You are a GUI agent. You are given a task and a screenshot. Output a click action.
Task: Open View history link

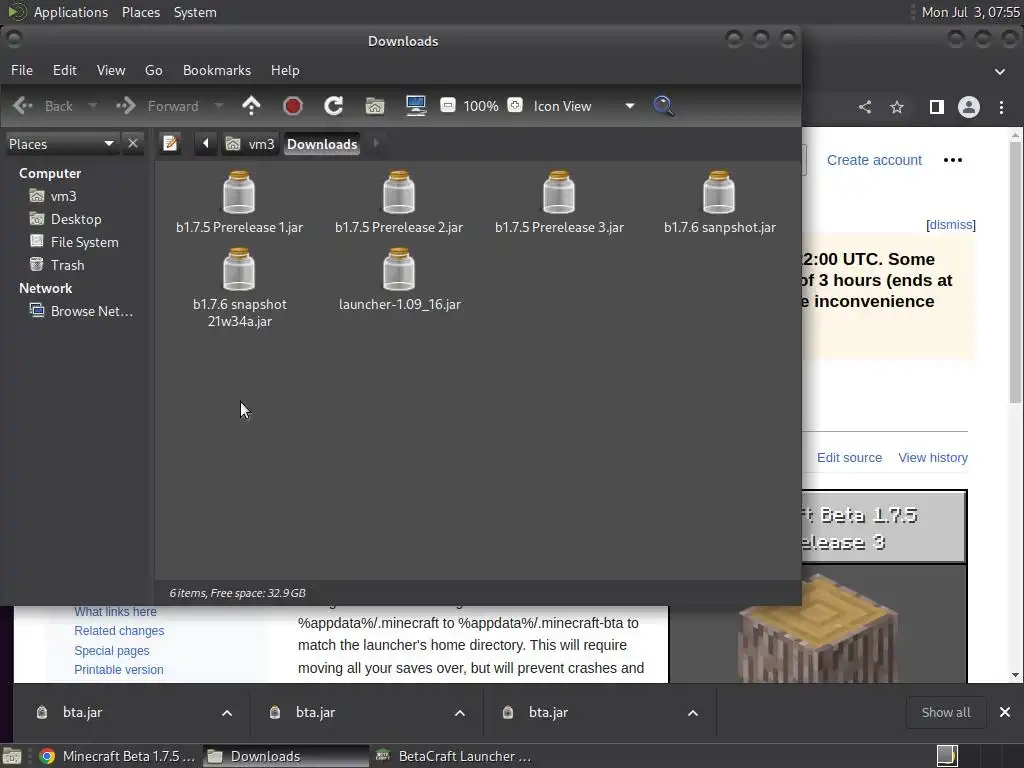tap(933, 458)
